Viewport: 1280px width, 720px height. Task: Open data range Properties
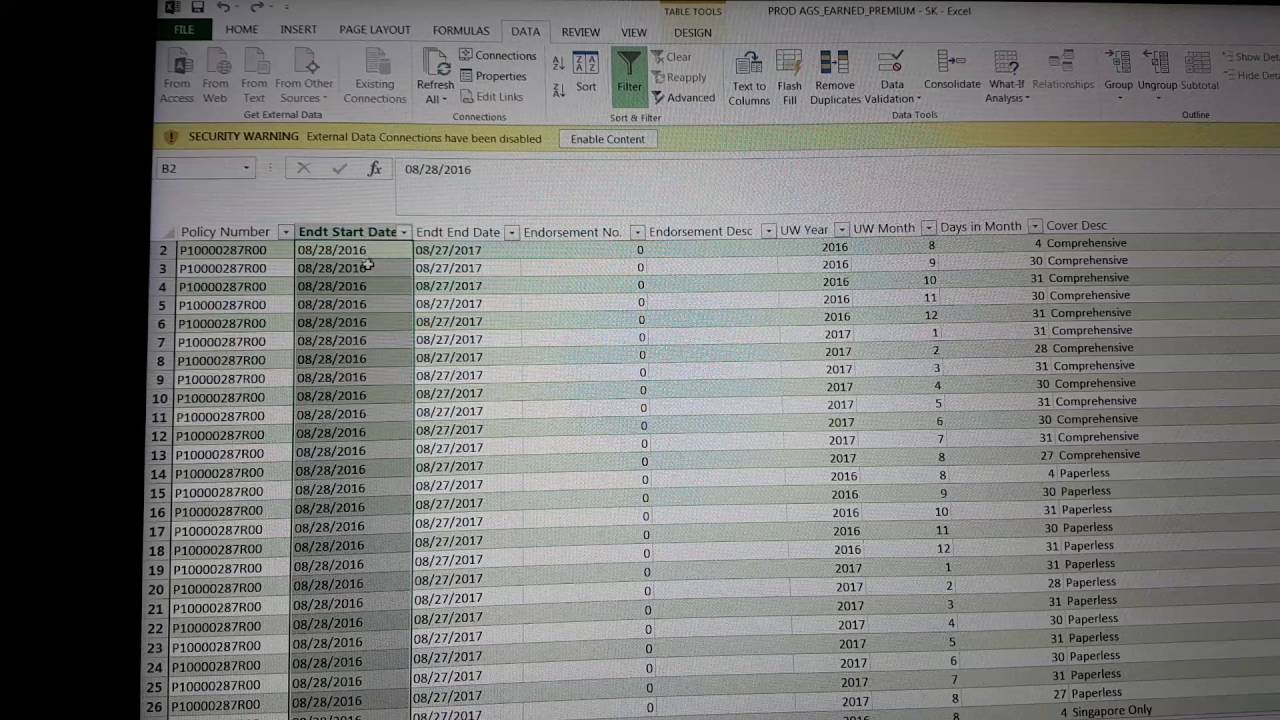pyautogui.click(x=493, y=76)
